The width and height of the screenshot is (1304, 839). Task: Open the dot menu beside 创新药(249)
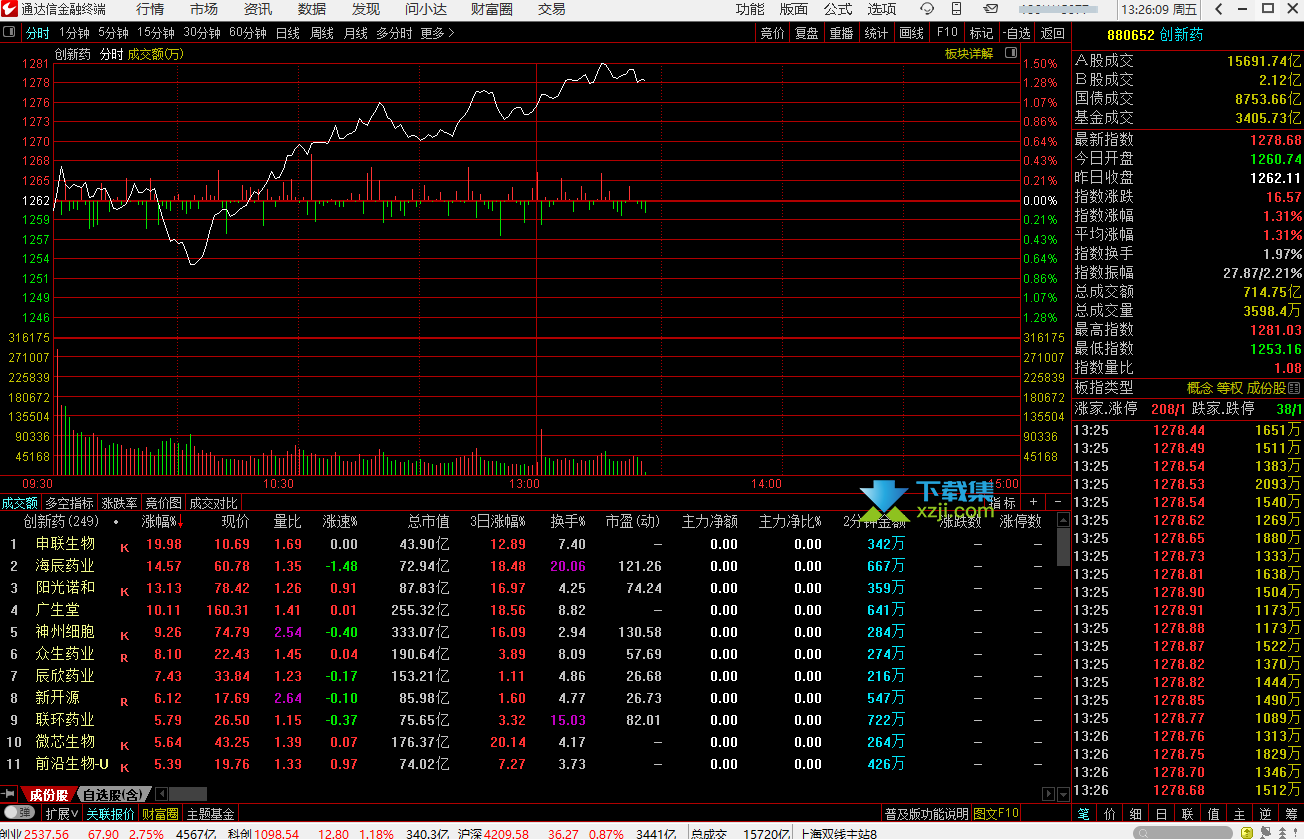116,521
